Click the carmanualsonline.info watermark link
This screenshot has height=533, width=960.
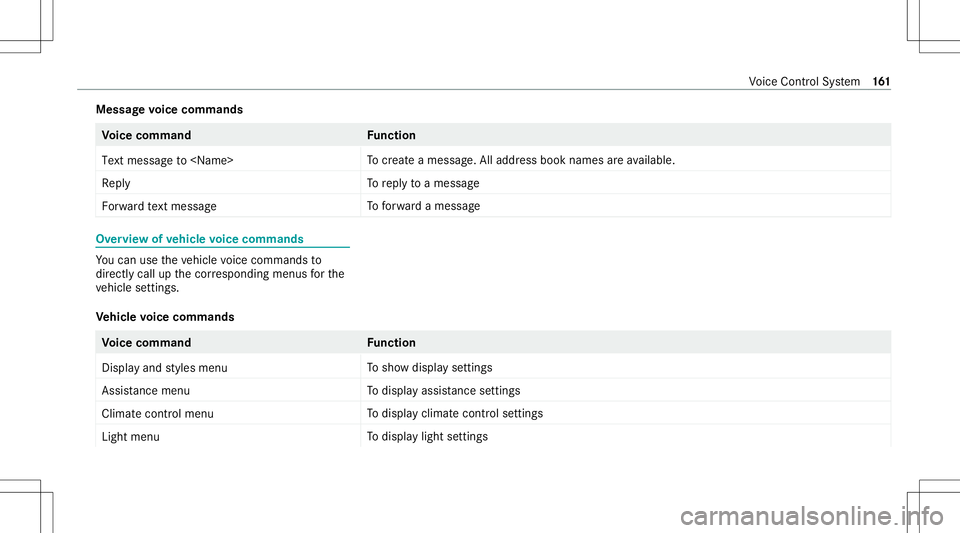pos(812,516)
